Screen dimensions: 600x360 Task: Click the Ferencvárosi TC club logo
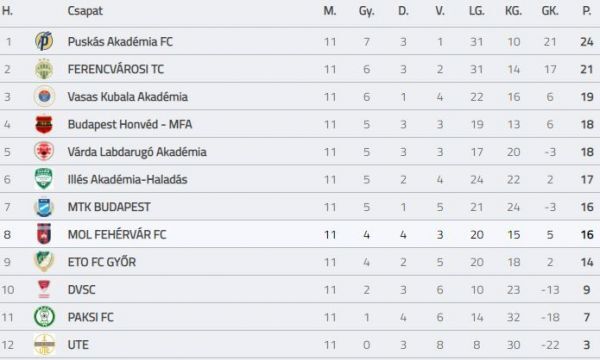44,69
